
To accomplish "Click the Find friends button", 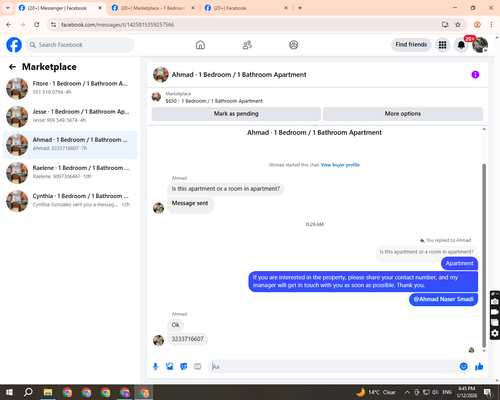I will 411,45.
